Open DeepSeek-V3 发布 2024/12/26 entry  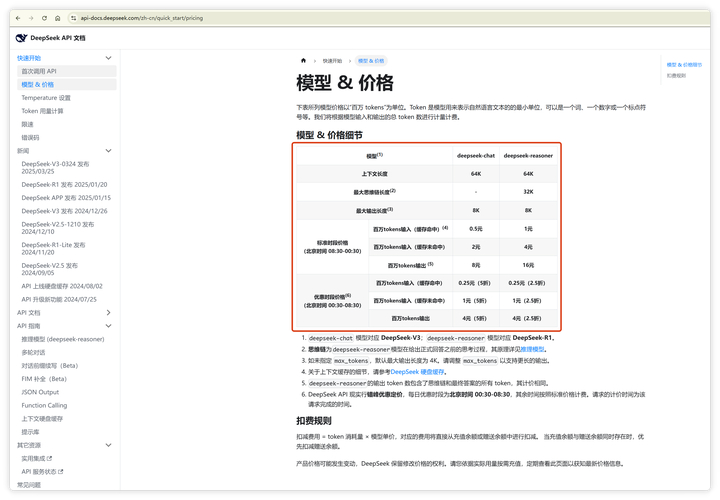point(64,211)
